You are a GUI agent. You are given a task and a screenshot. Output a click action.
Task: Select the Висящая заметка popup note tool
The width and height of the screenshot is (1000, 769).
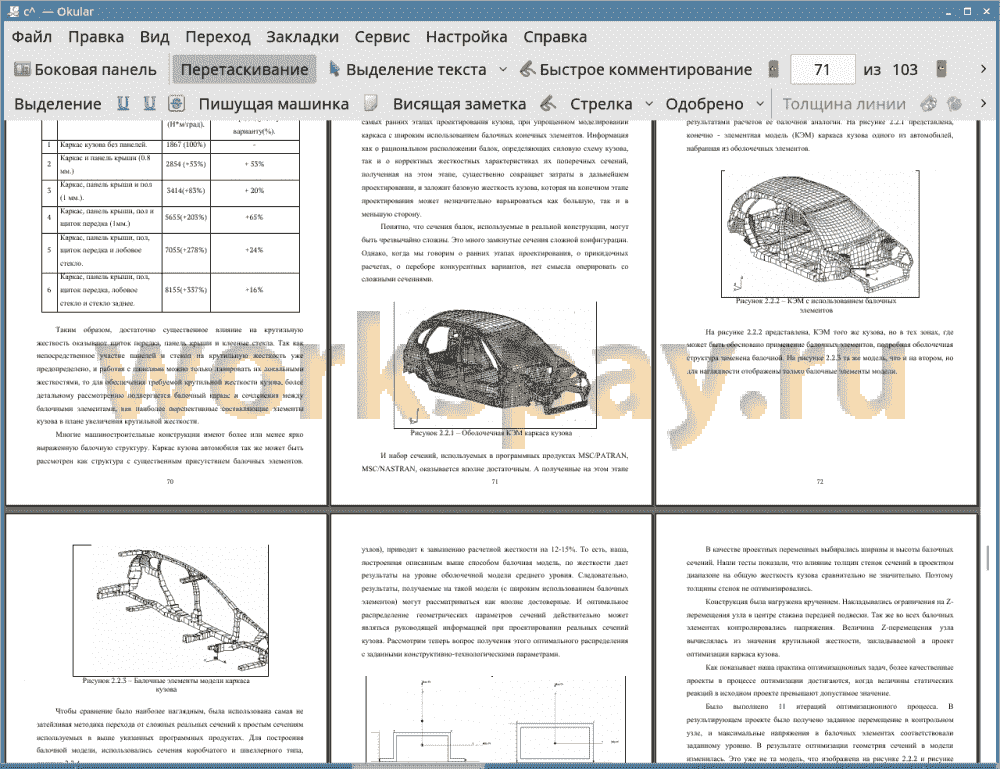coord(459,104)
